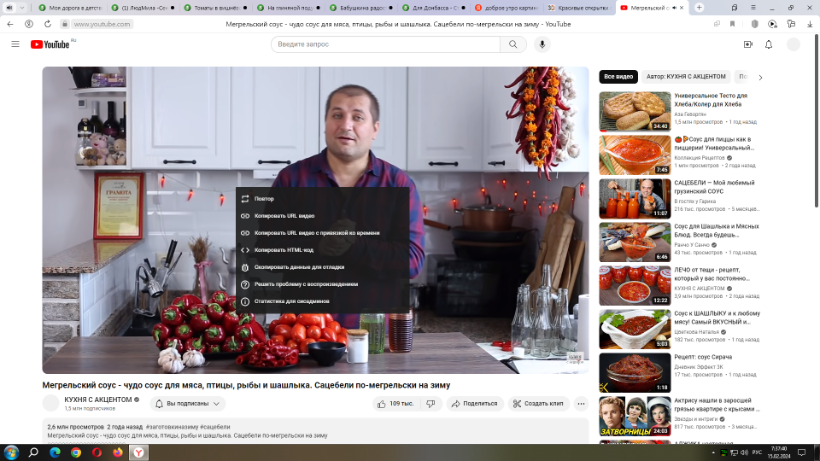Toggle Повтор loop in context menu
The width and height of the screenshot is (820, 461).
pyautogui.click(x=264, y=199)
